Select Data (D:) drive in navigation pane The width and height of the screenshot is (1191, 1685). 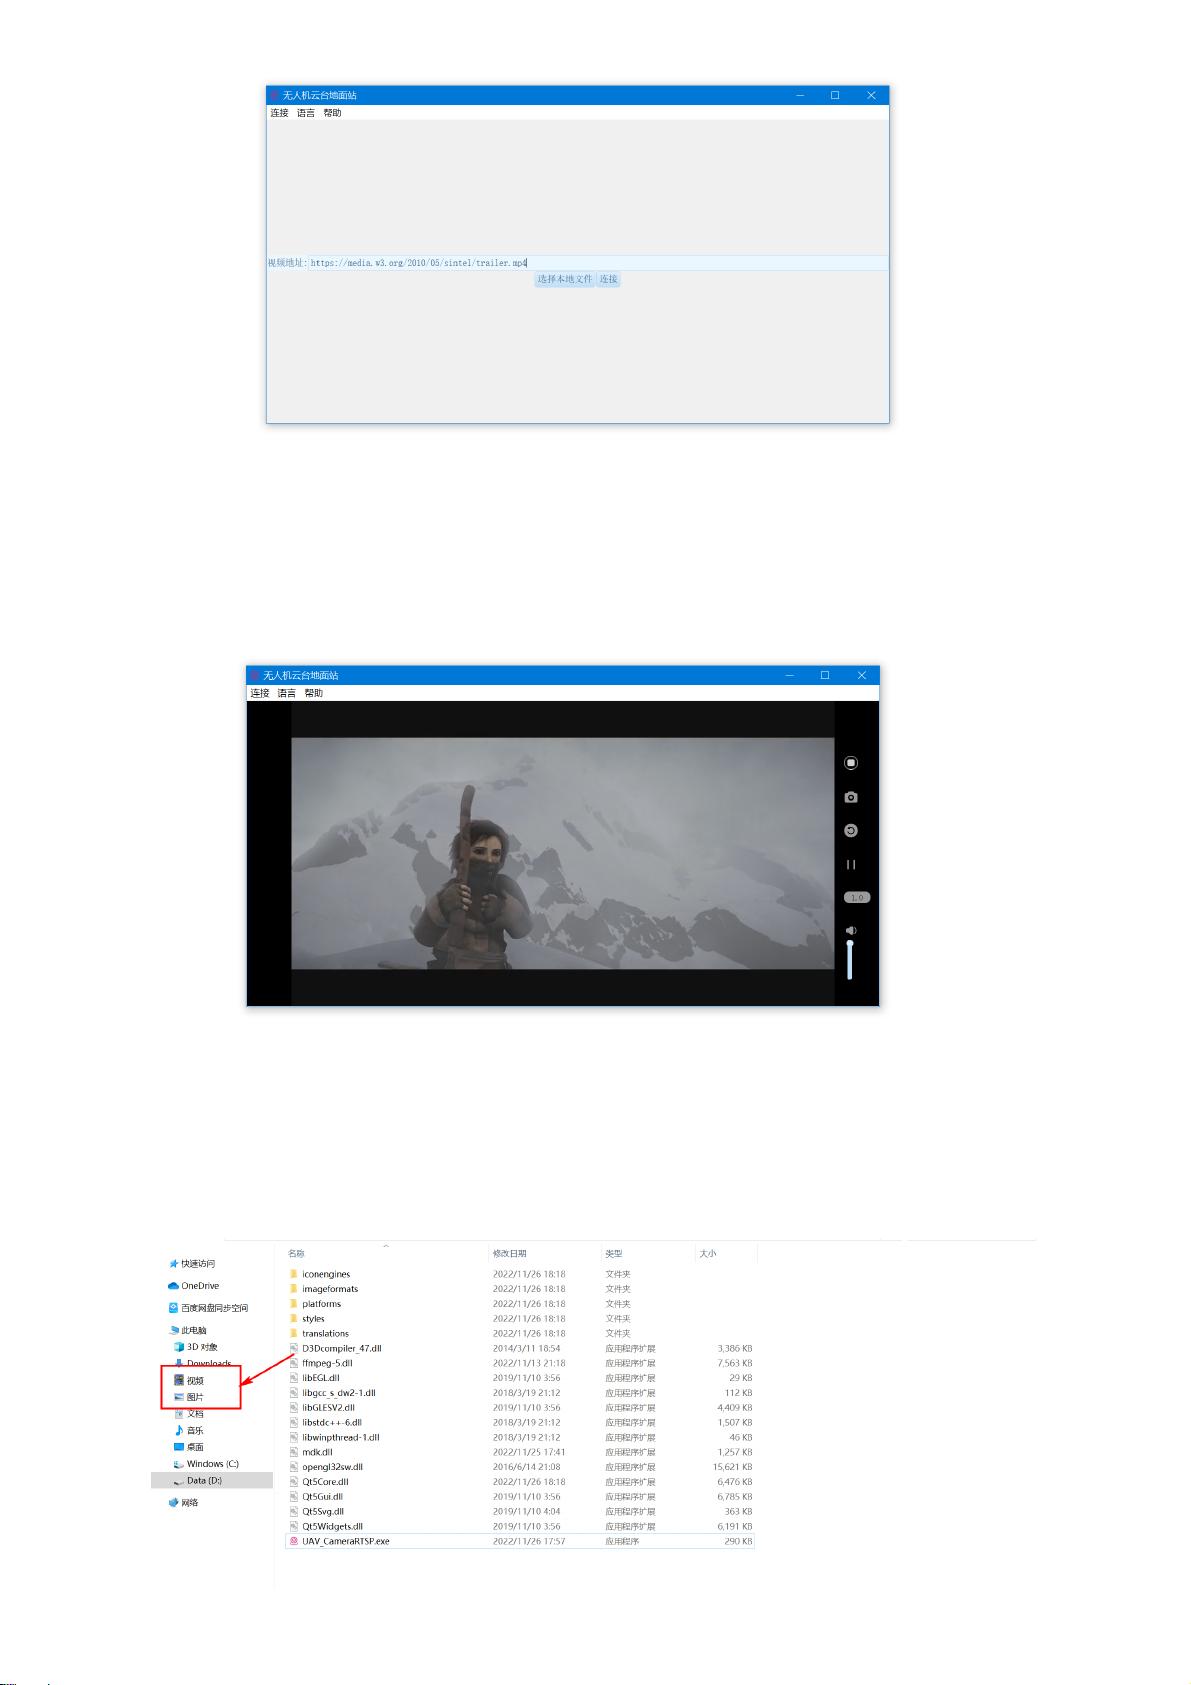[204, 1480]
